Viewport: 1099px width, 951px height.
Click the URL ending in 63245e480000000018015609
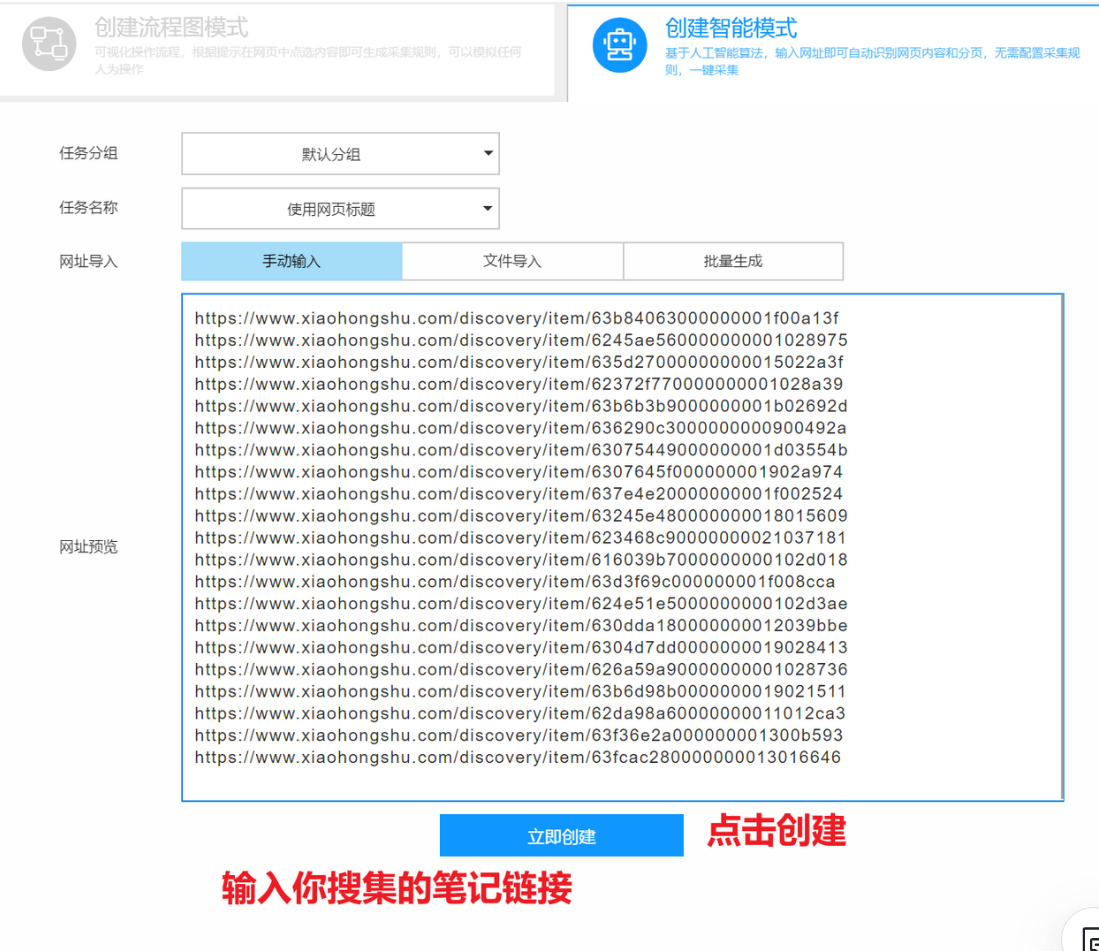[521, 516]
